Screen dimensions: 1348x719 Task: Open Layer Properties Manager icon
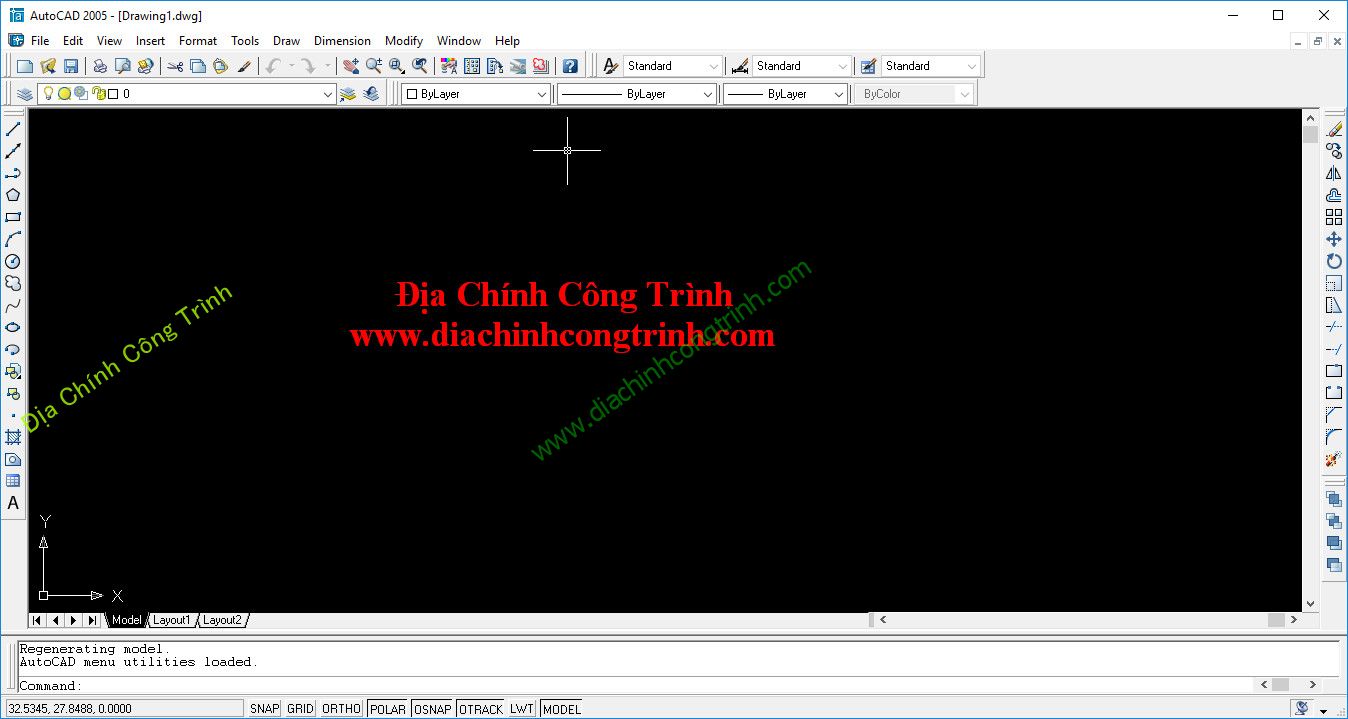[25, 94]
